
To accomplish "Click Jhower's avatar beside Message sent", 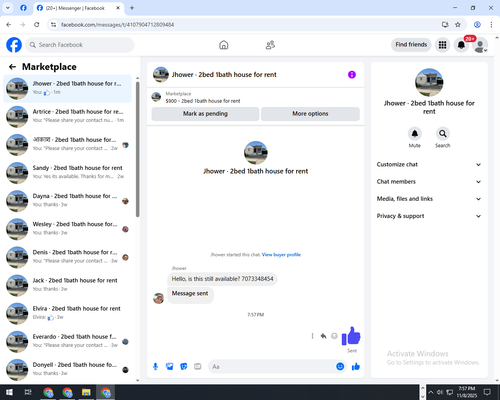I will coord(158,298).
